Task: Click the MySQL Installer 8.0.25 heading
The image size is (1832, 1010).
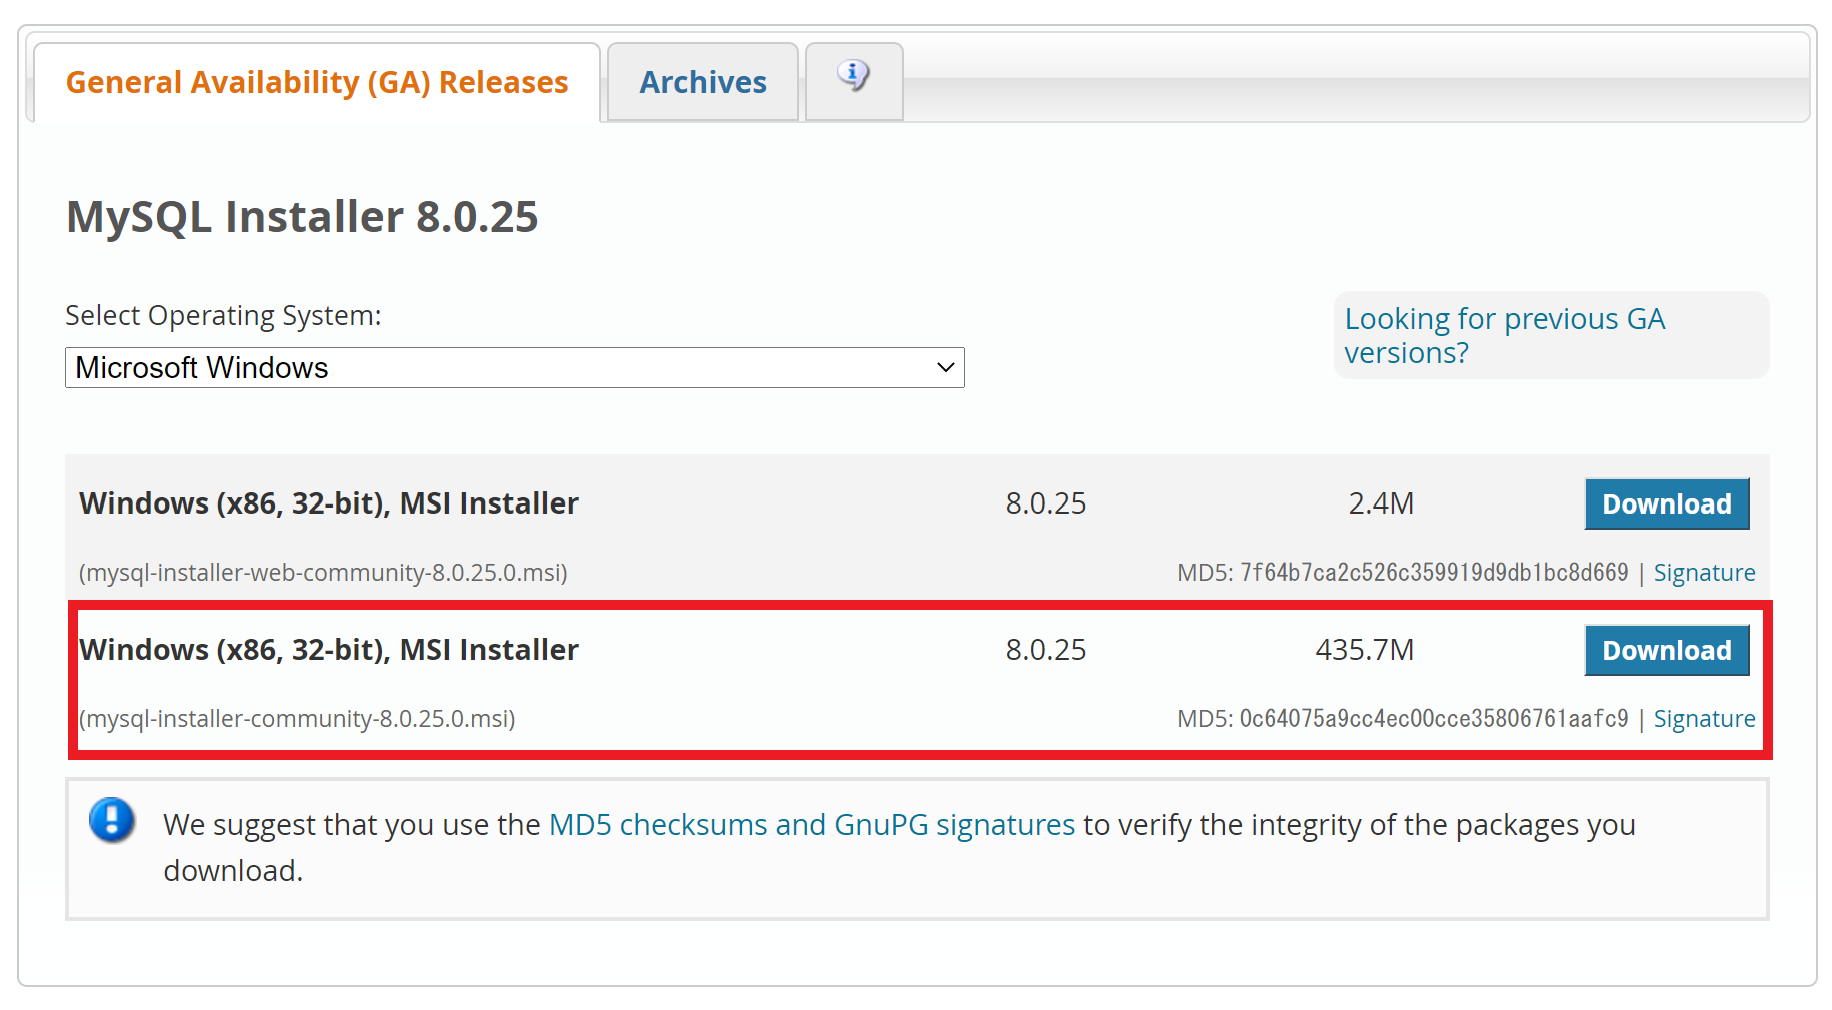Action: (x=301, y=216)
